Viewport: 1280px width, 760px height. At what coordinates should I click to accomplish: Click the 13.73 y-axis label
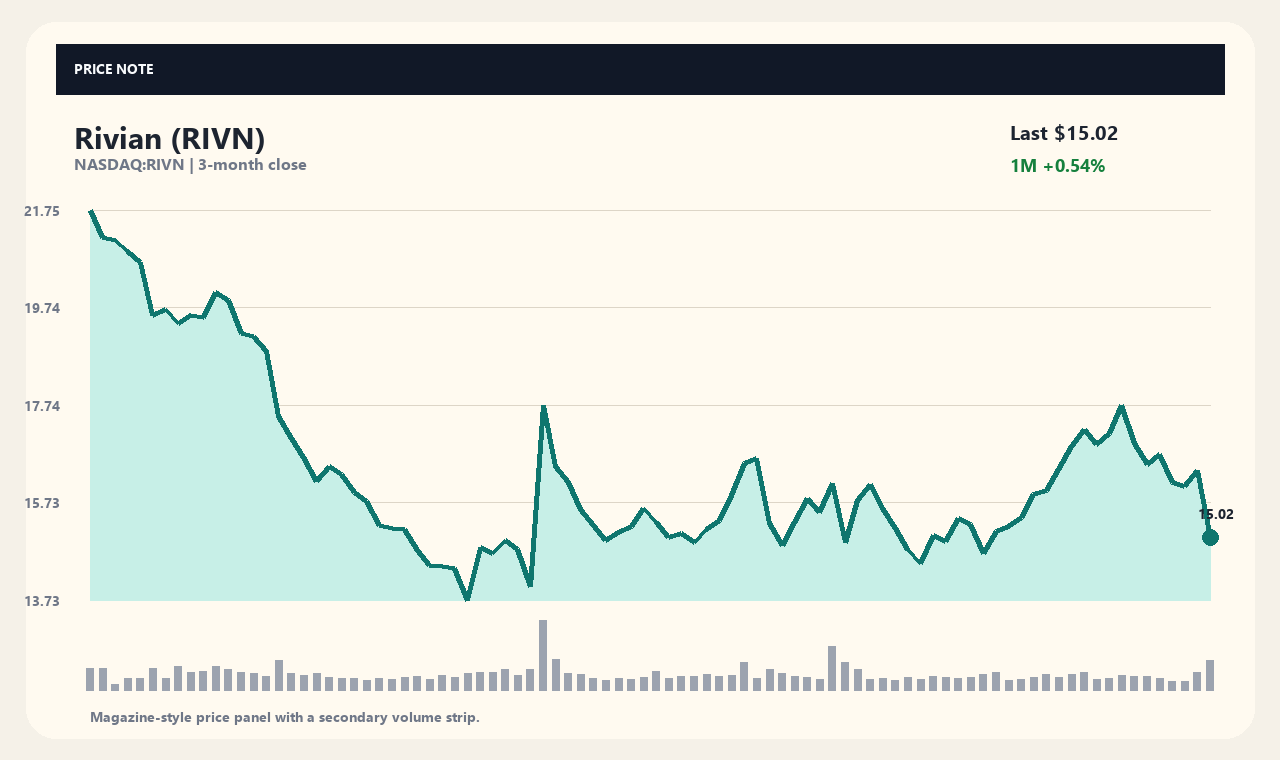[42, 601]
